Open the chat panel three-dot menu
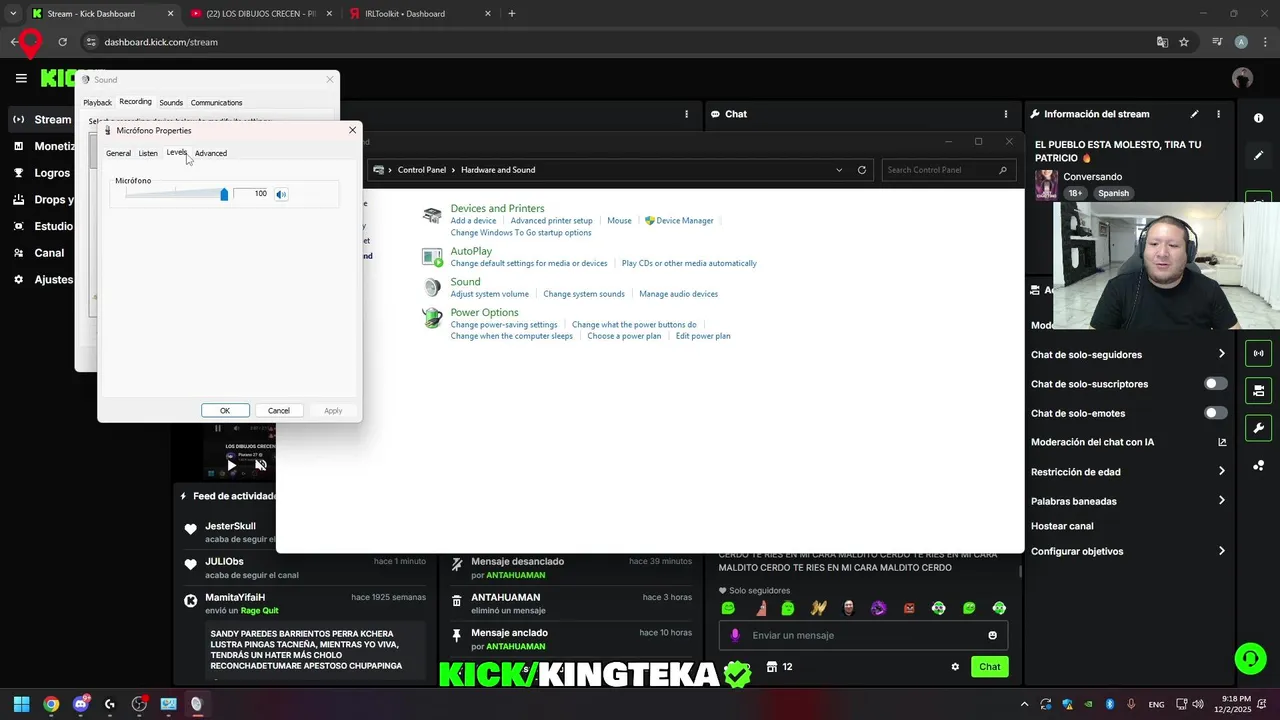Screen dimensions: 1280x720 click(x=1004, y=114)
